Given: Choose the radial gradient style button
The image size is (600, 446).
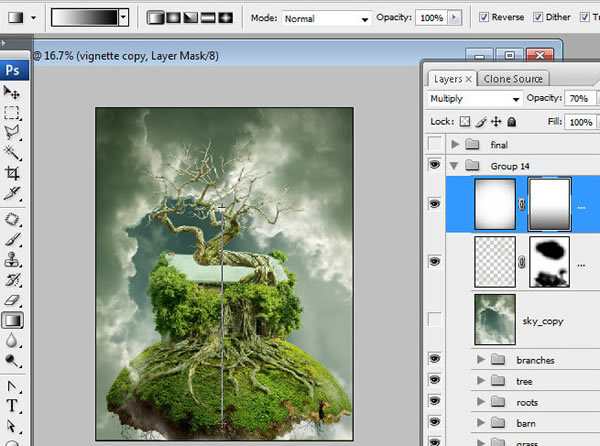Looking at the screenshot, I should (x=174, y=18).
